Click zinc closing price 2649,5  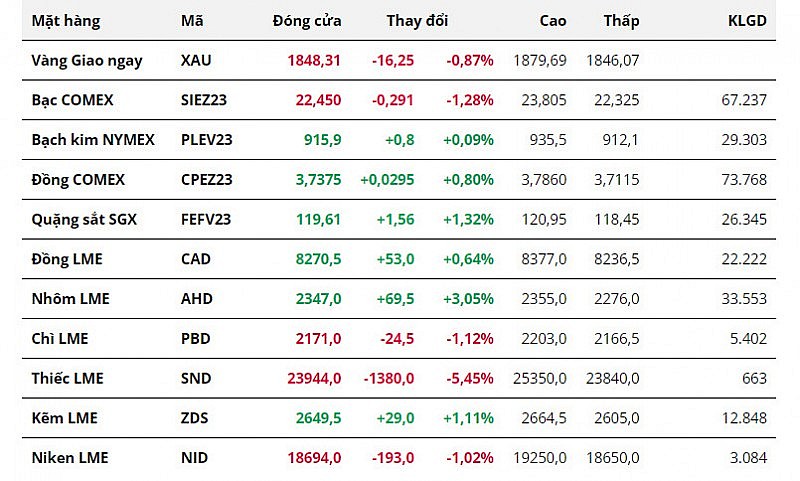coord(318,418)
